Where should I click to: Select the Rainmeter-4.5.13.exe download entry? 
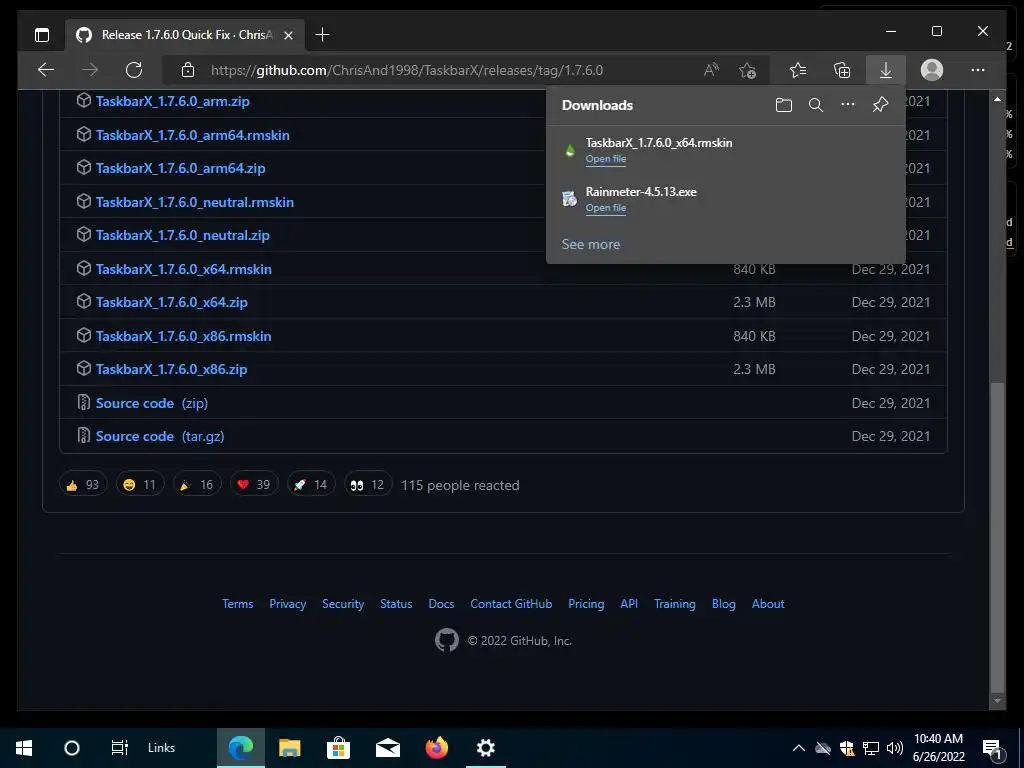726,199
